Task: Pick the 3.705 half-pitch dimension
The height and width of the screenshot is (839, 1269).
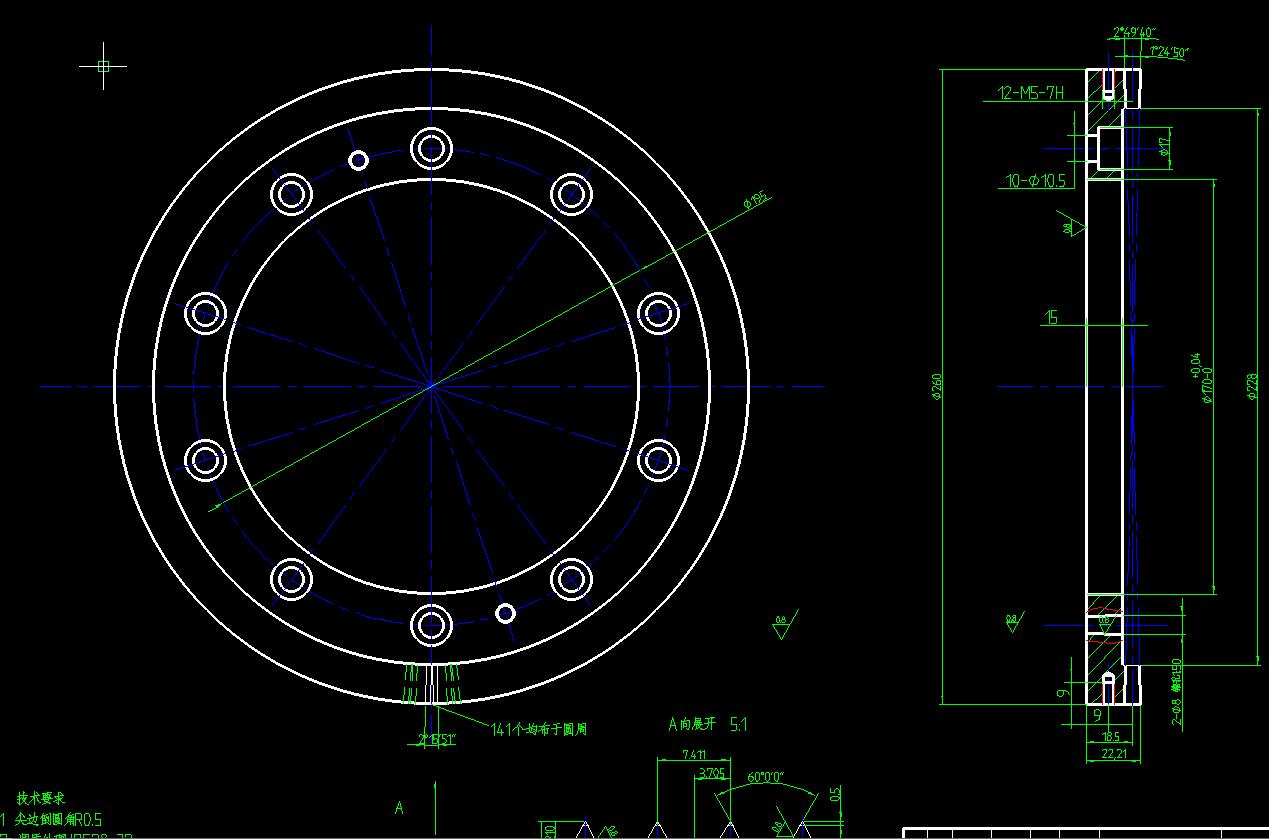Action: point(712,772)
